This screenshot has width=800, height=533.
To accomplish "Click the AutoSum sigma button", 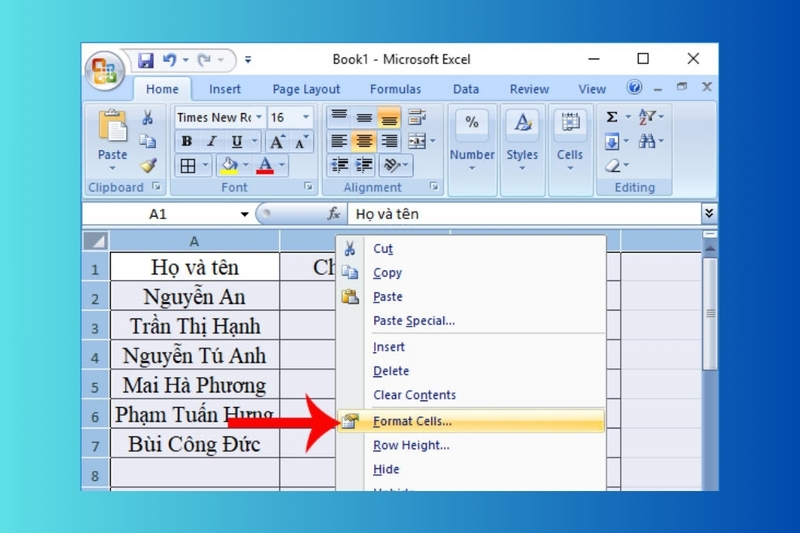I will click(x=612, y=117).
